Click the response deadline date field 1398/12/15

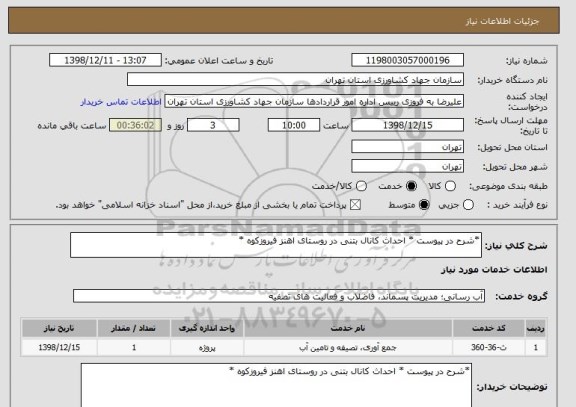tap(407, 125)
